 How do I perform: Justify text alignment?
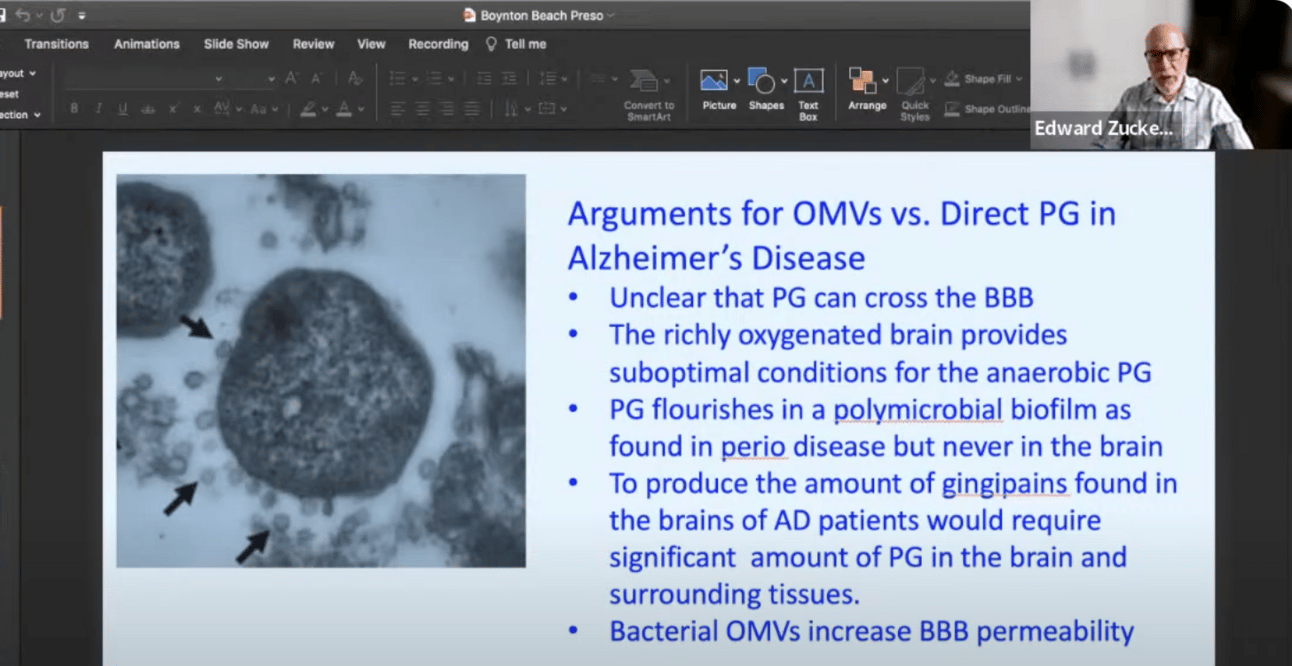pos(472,109)
